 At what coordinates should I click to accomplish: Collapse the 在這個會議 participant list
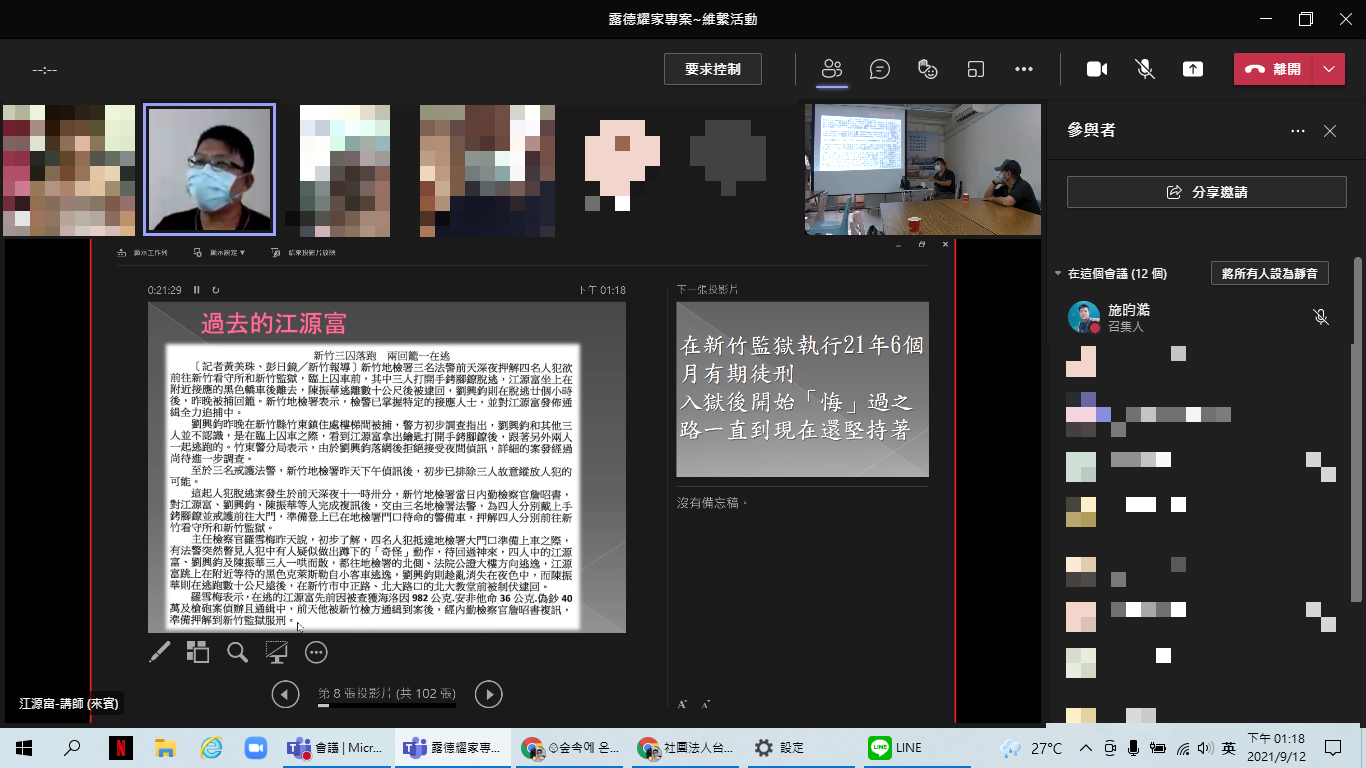[1058, 273]
